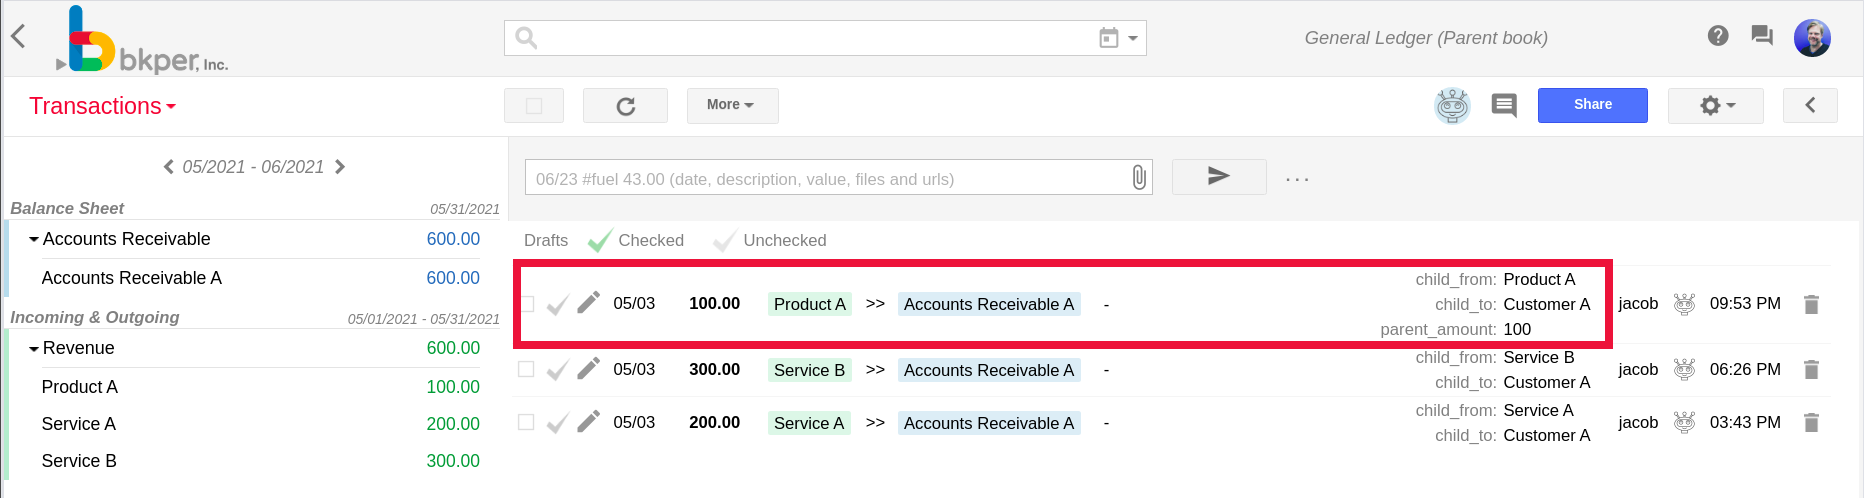Open the Transactions menu dropdown
The width and height of the screenshot is (1864, 498).
click(102, 106)
